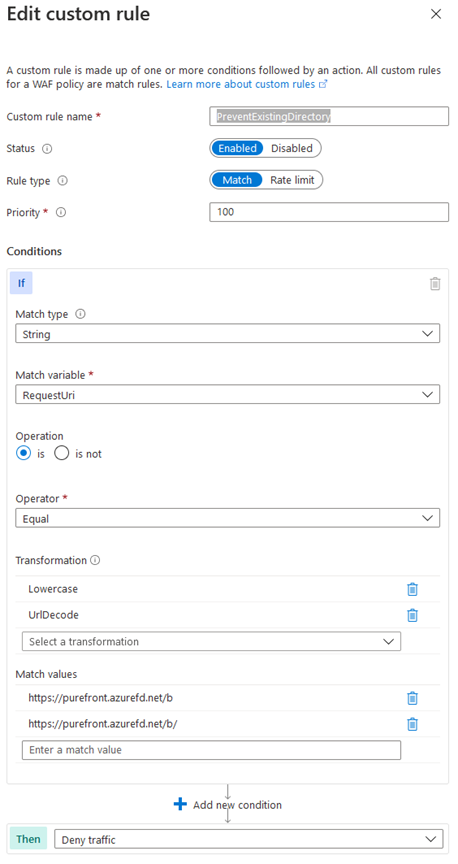Screen dimensions: 458x864
Task: Select the 'is not' operation
Action: coord(62,454)
